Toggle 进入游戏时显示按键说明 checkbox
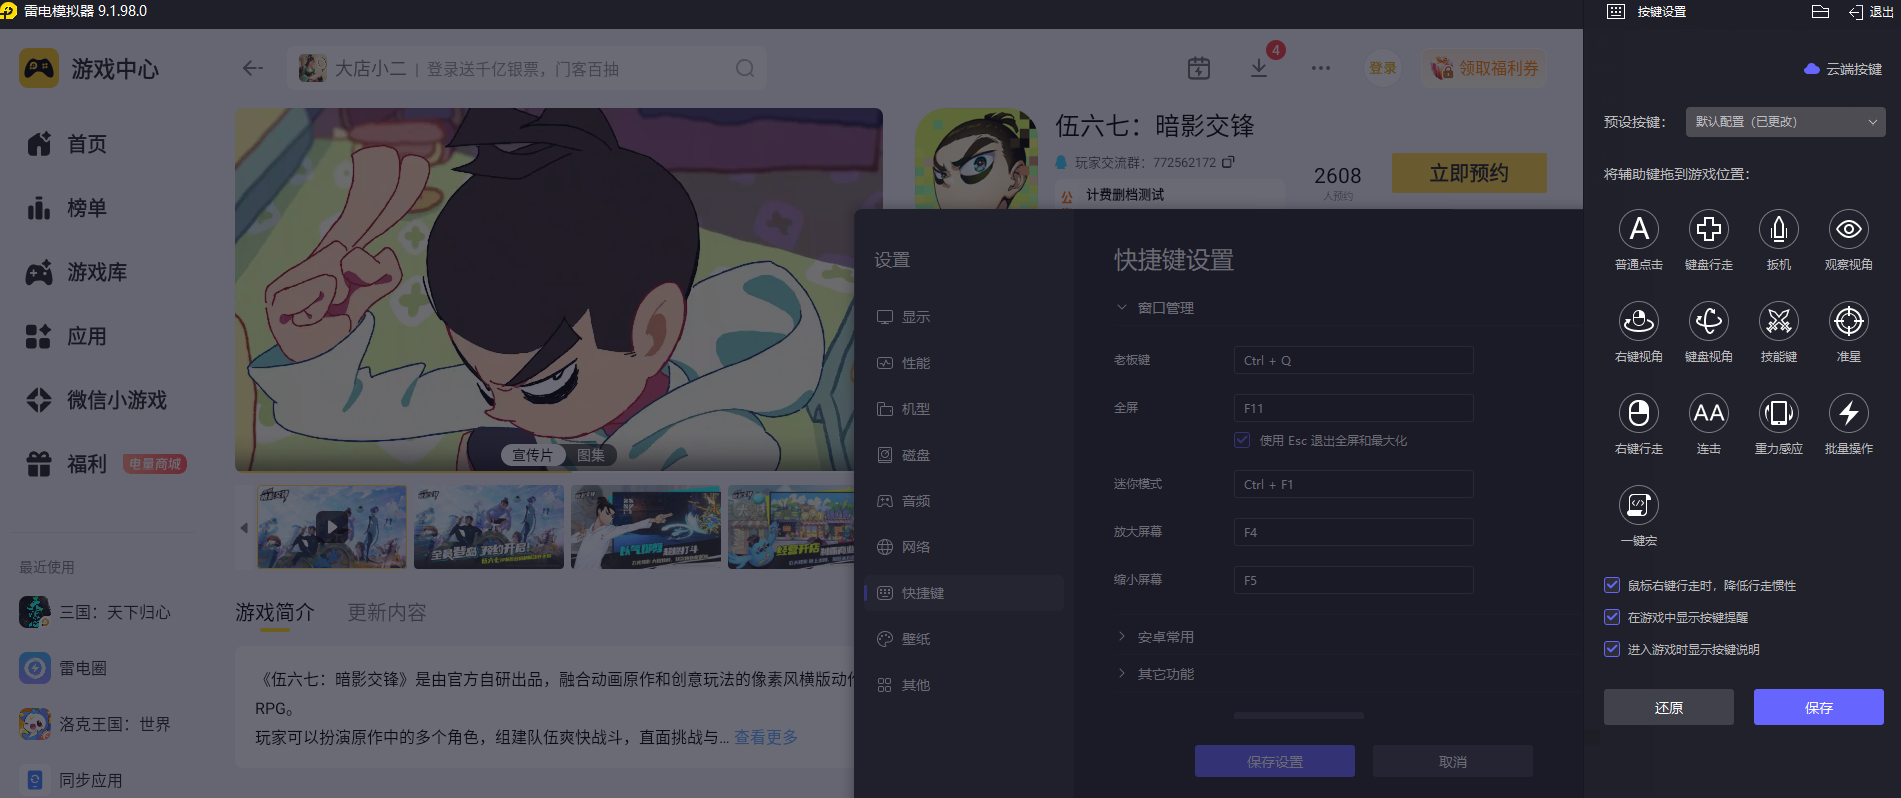Image resolution: width=1901 pixels, height=798 pixels. click(x=1612, y=649)
